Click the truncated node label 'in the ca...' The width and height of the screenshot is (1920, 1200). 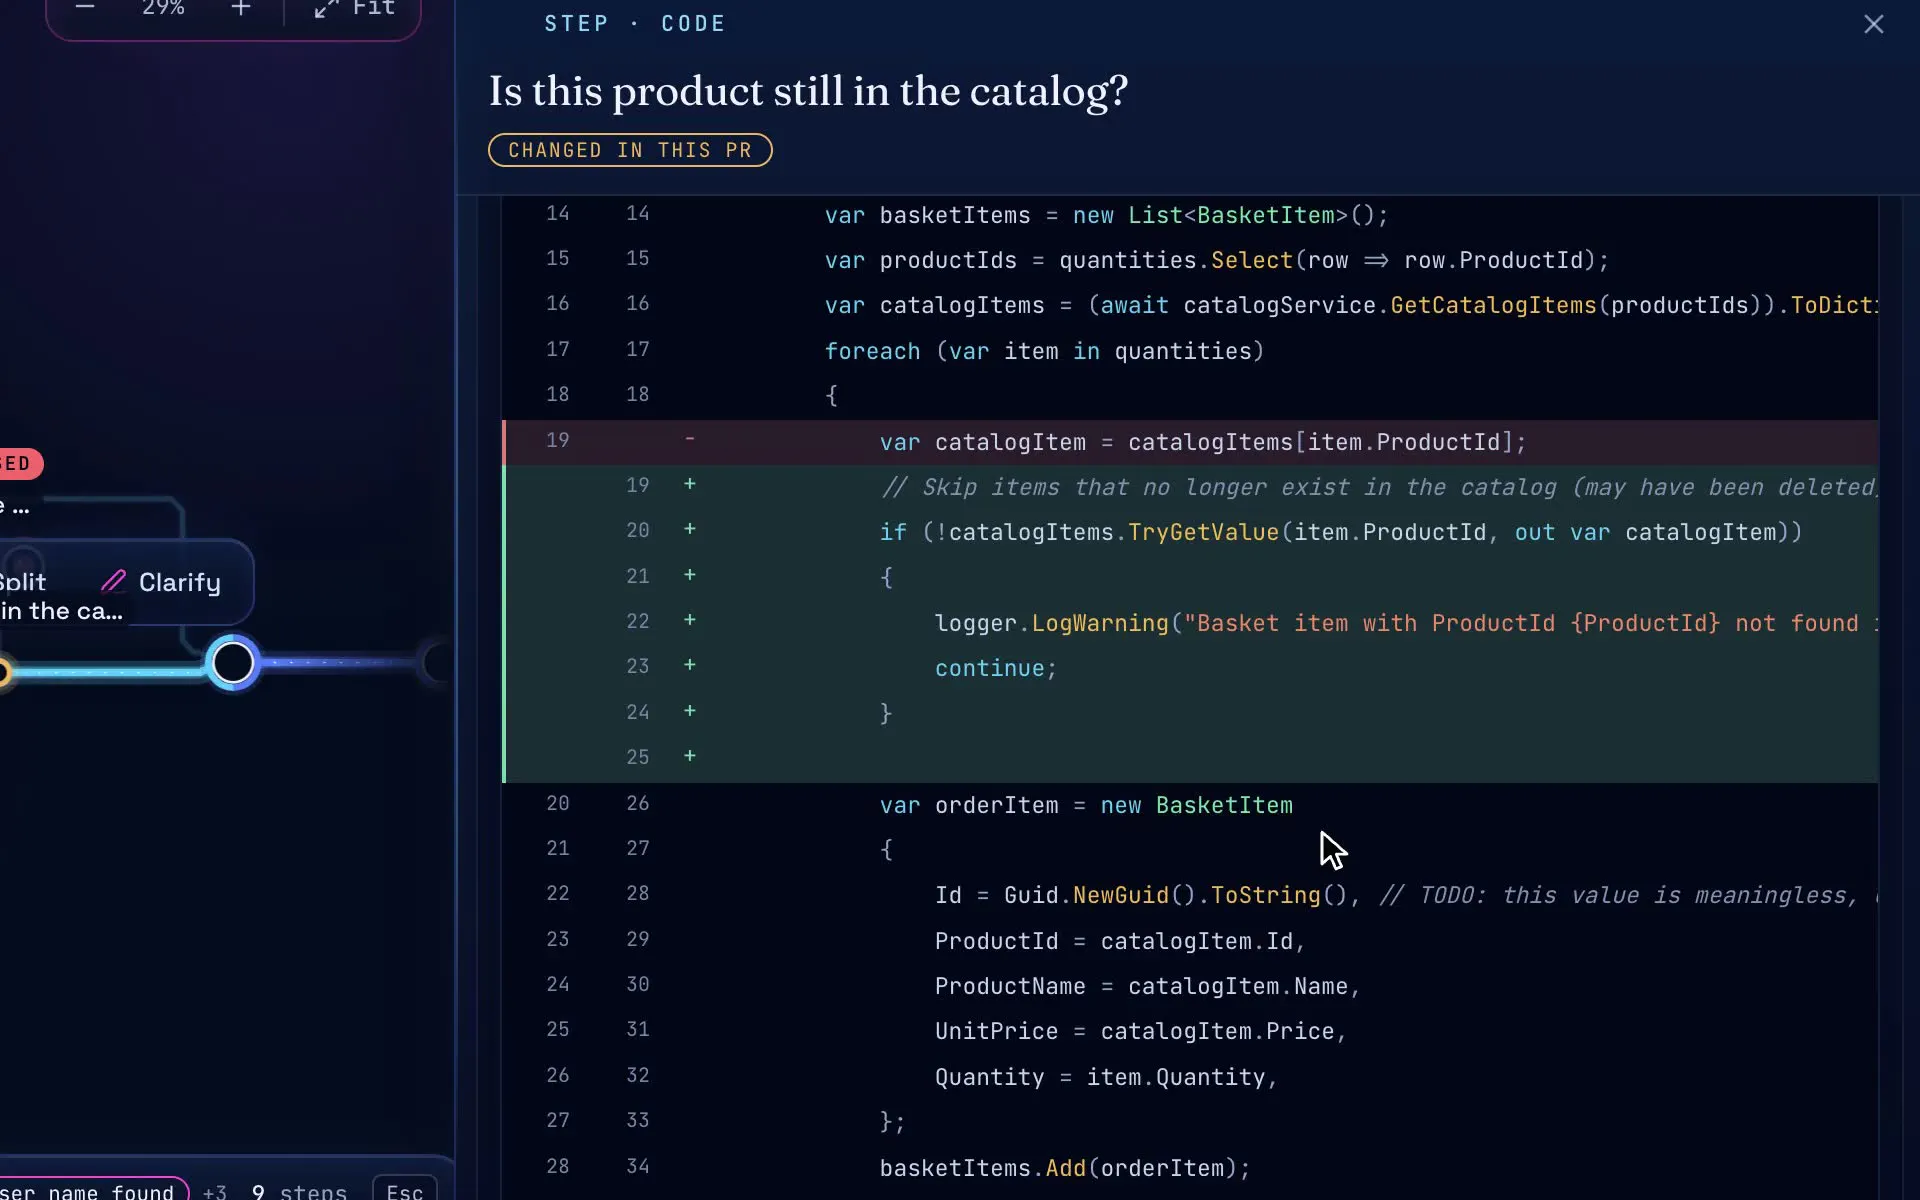click(x=61, y=611)
